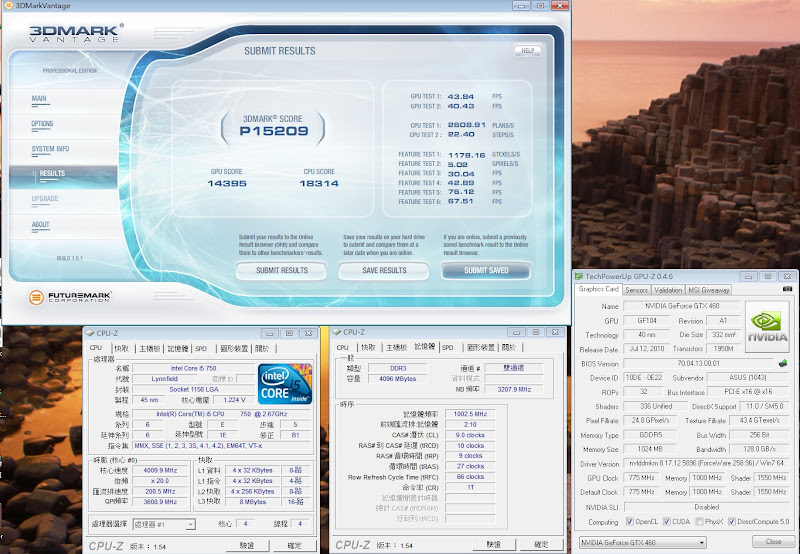The height and width of the screenshot is (554, 800).
Task: Click the 3DMarkVantage title bar icon
Action: tap(8, 6)
